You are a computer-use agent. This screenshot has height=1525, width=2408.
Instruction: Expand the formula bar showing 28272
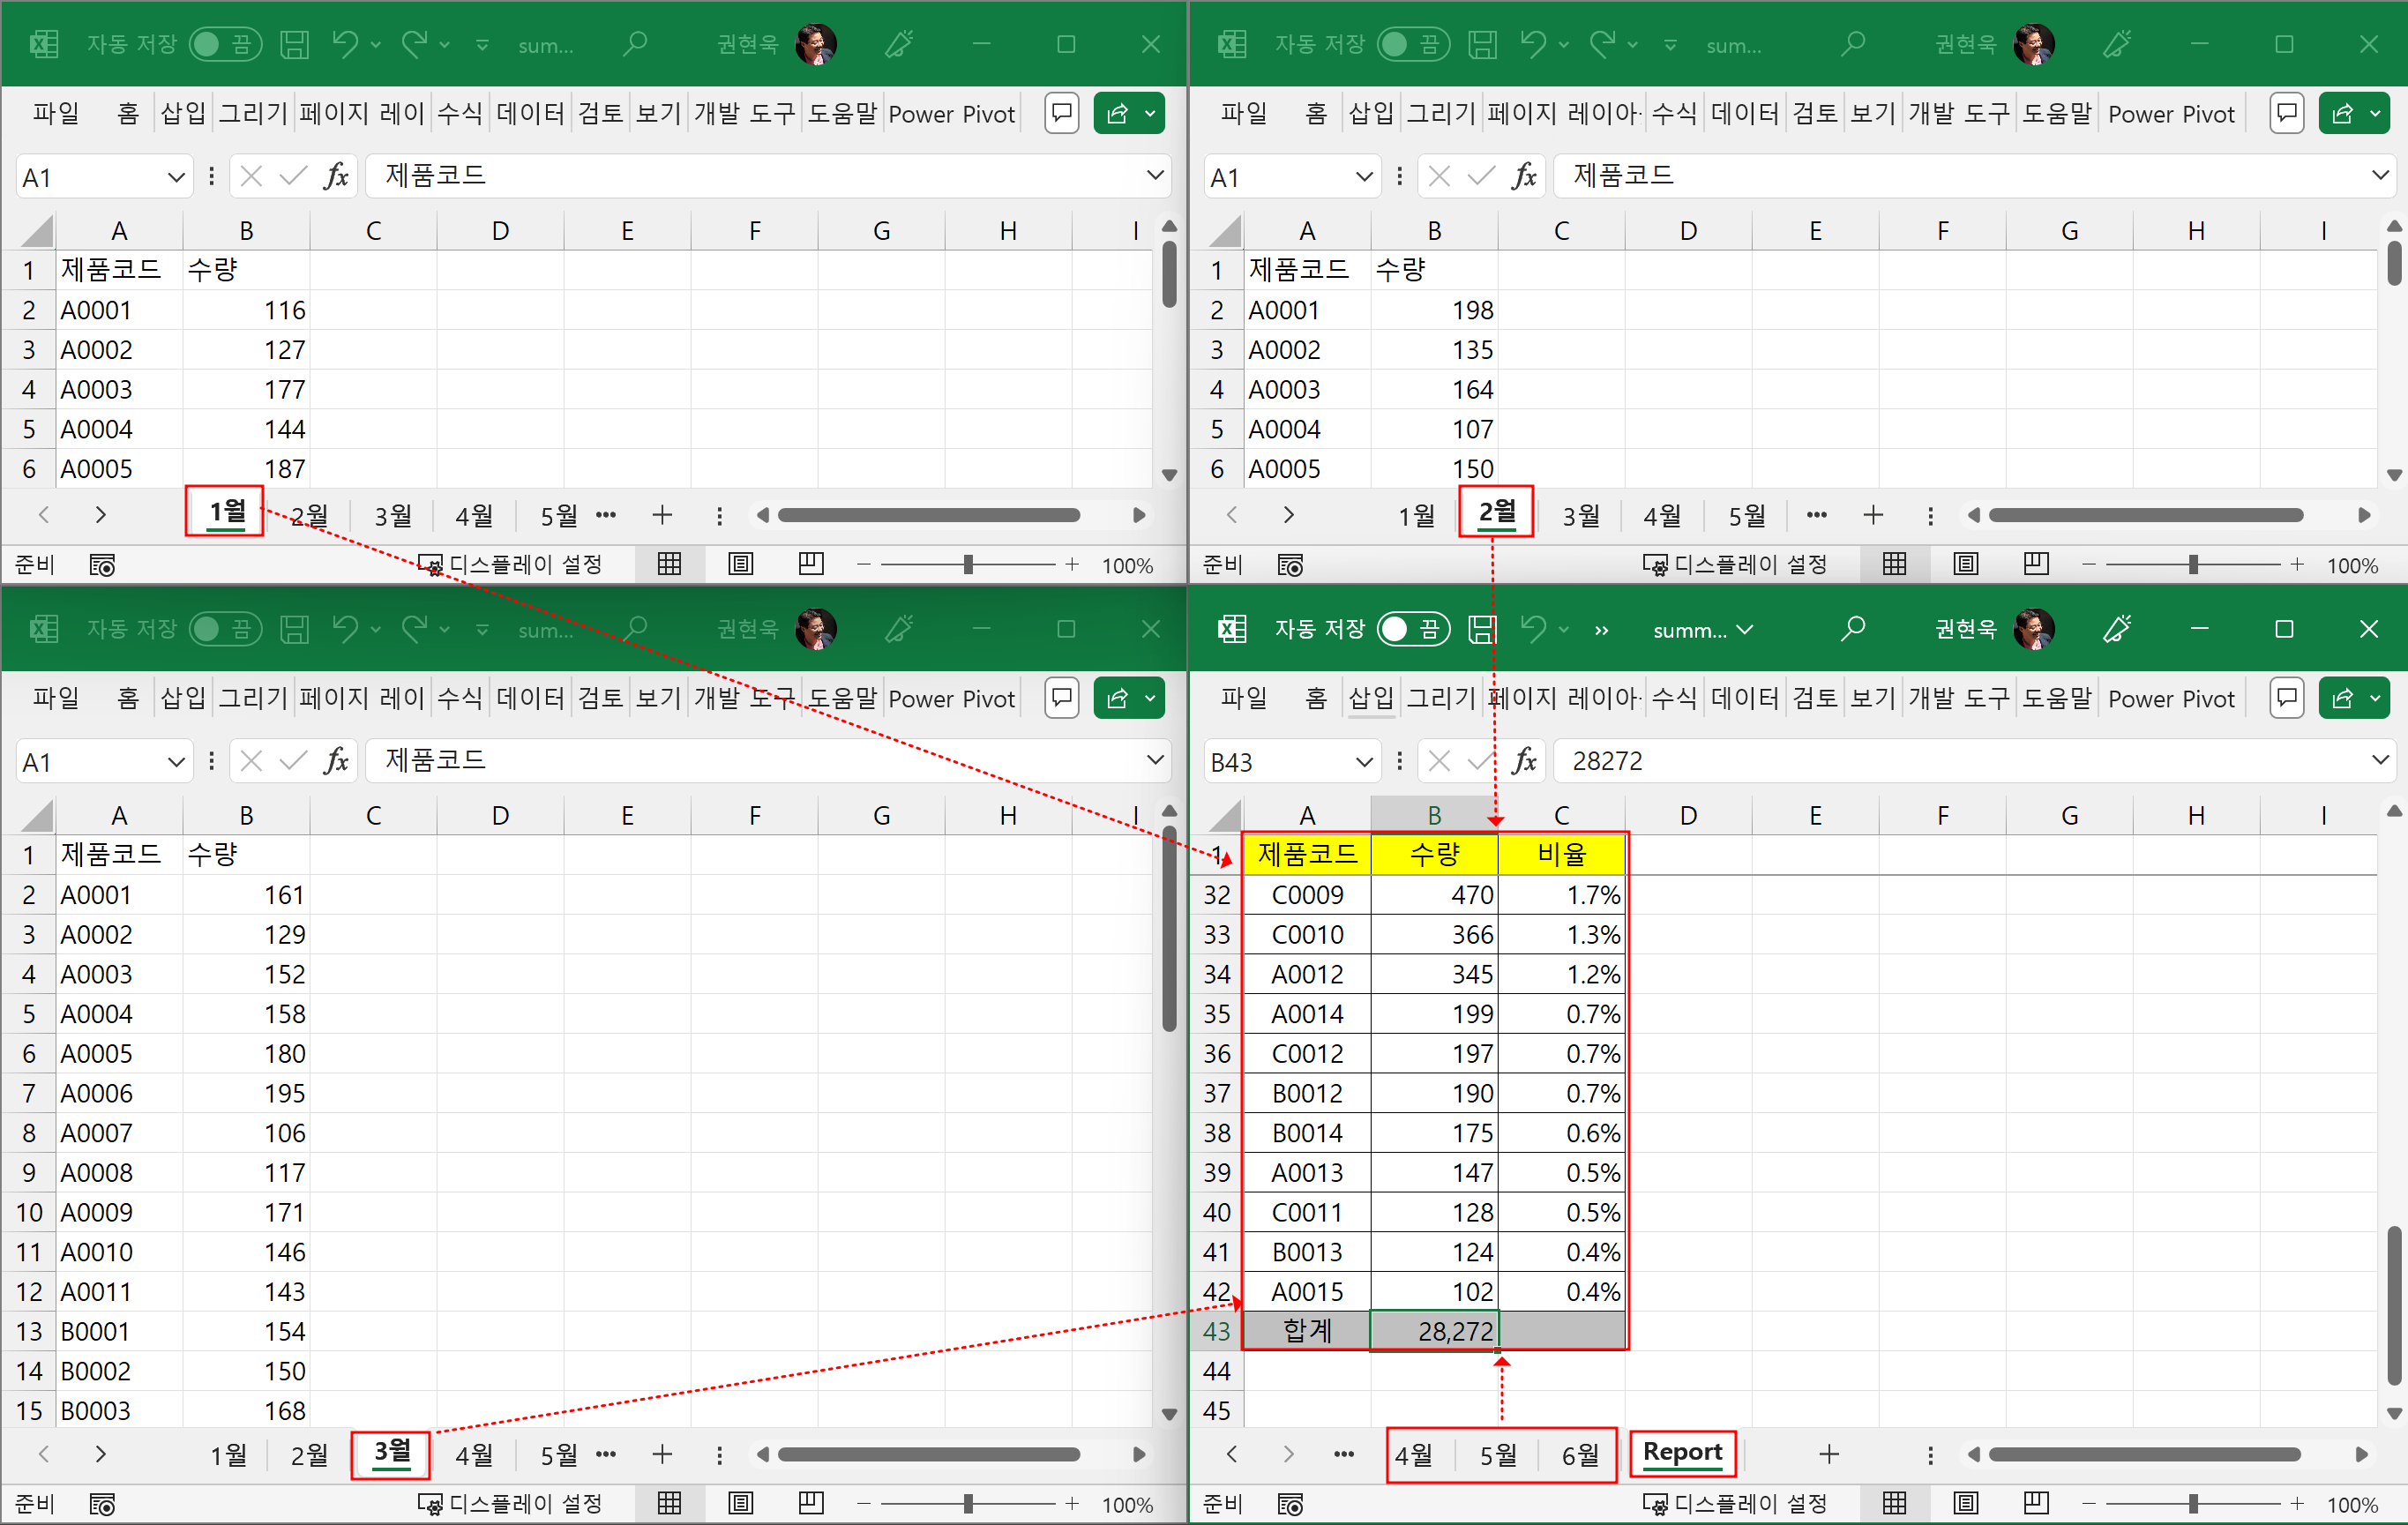point(2380,761)
